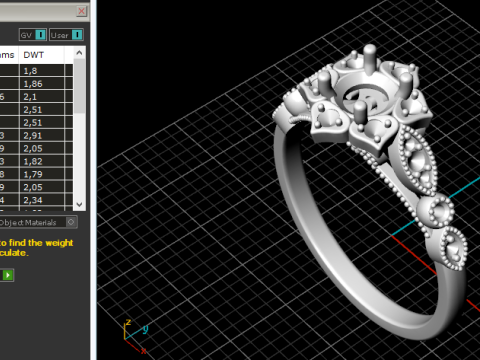The width and height of the screenshot is (480, 360).
Task: Select the 2,91 DWT cell
Action: click(x=42, y=135)
